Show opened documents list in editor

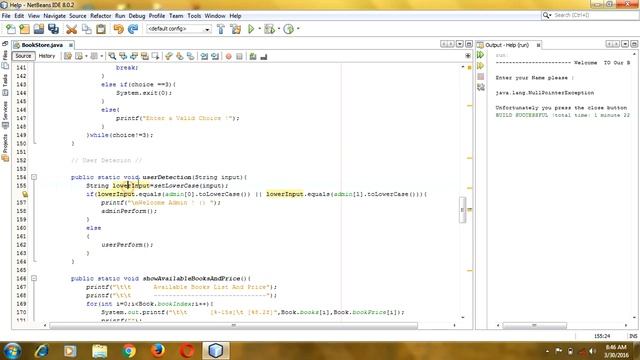460,44
